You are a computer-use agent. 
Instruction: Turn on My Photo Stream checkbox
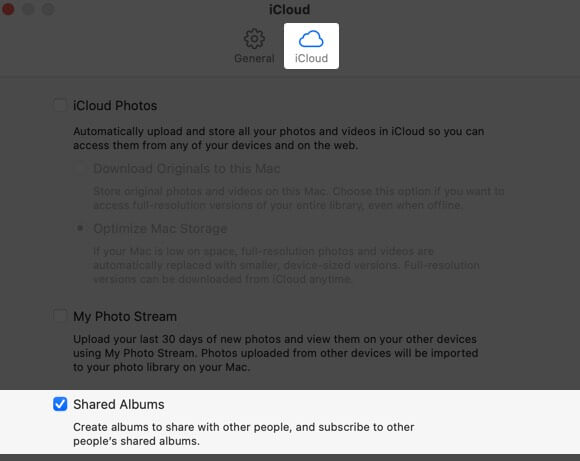60,316
